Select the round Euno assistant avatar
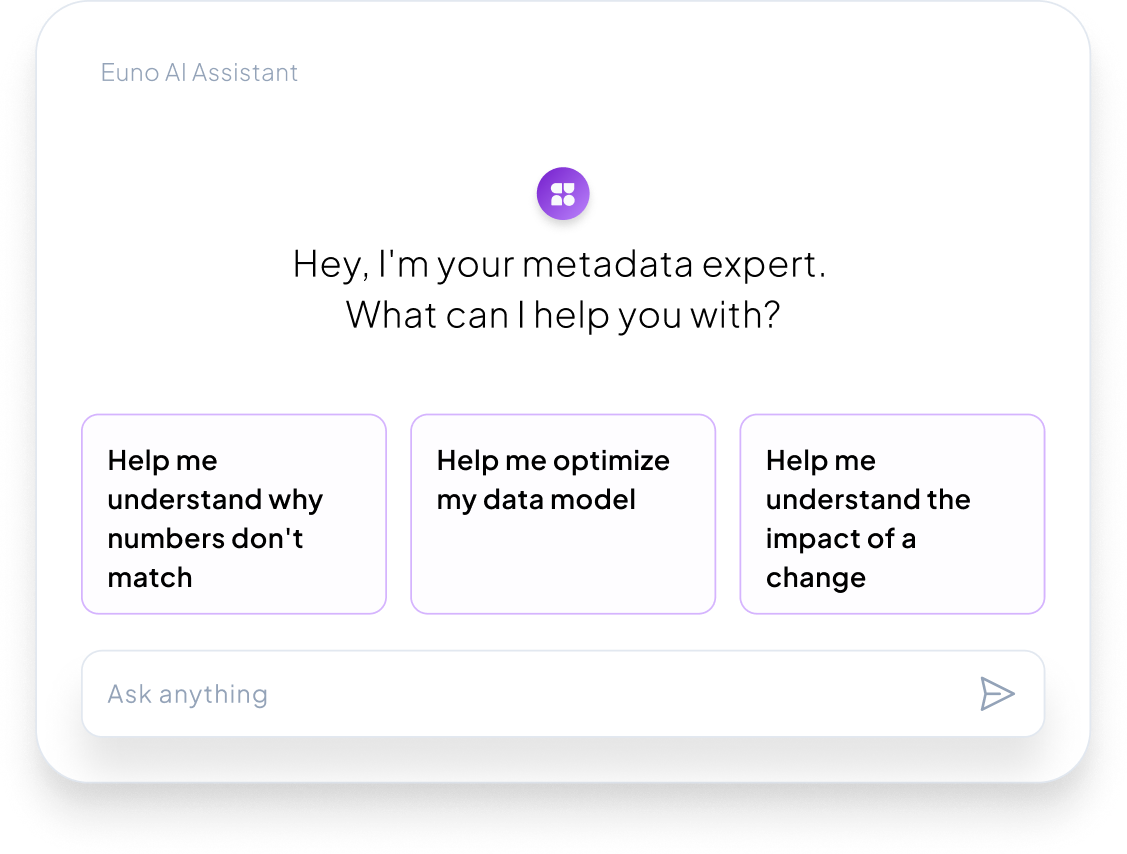Viewport: 1127px width, 854px height. pos(563,193)
